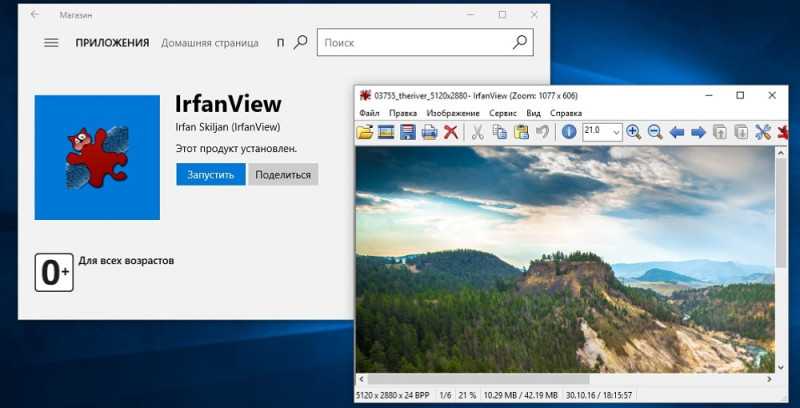The height and width of the screenshot is (408, 800).
Task: Copy the image with the copy icon
Action: coord(499,133)
